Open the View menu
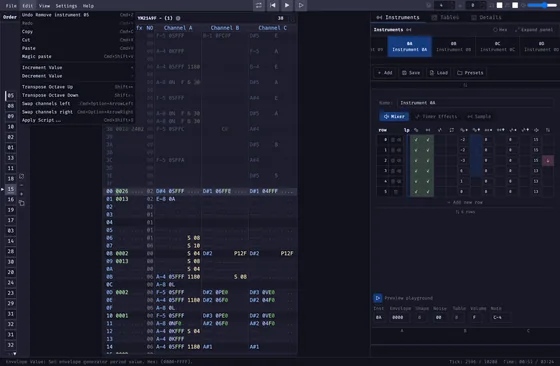 click(x=44, y=6)
